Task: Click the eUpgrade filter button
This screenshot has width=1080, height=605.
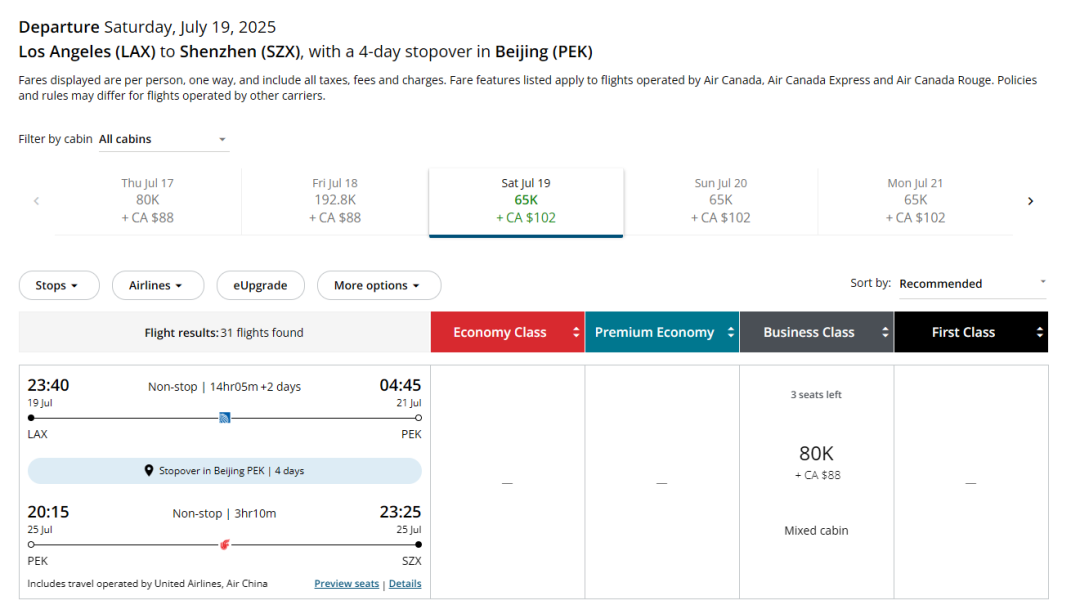Action: click(x=260, y=286)
